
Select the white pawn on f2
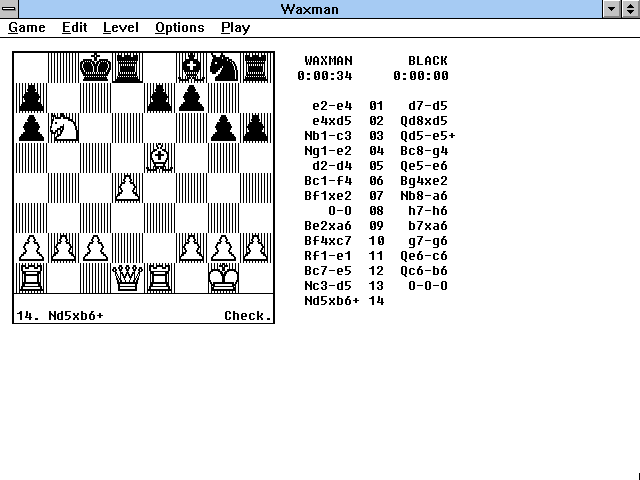(191, 248)
